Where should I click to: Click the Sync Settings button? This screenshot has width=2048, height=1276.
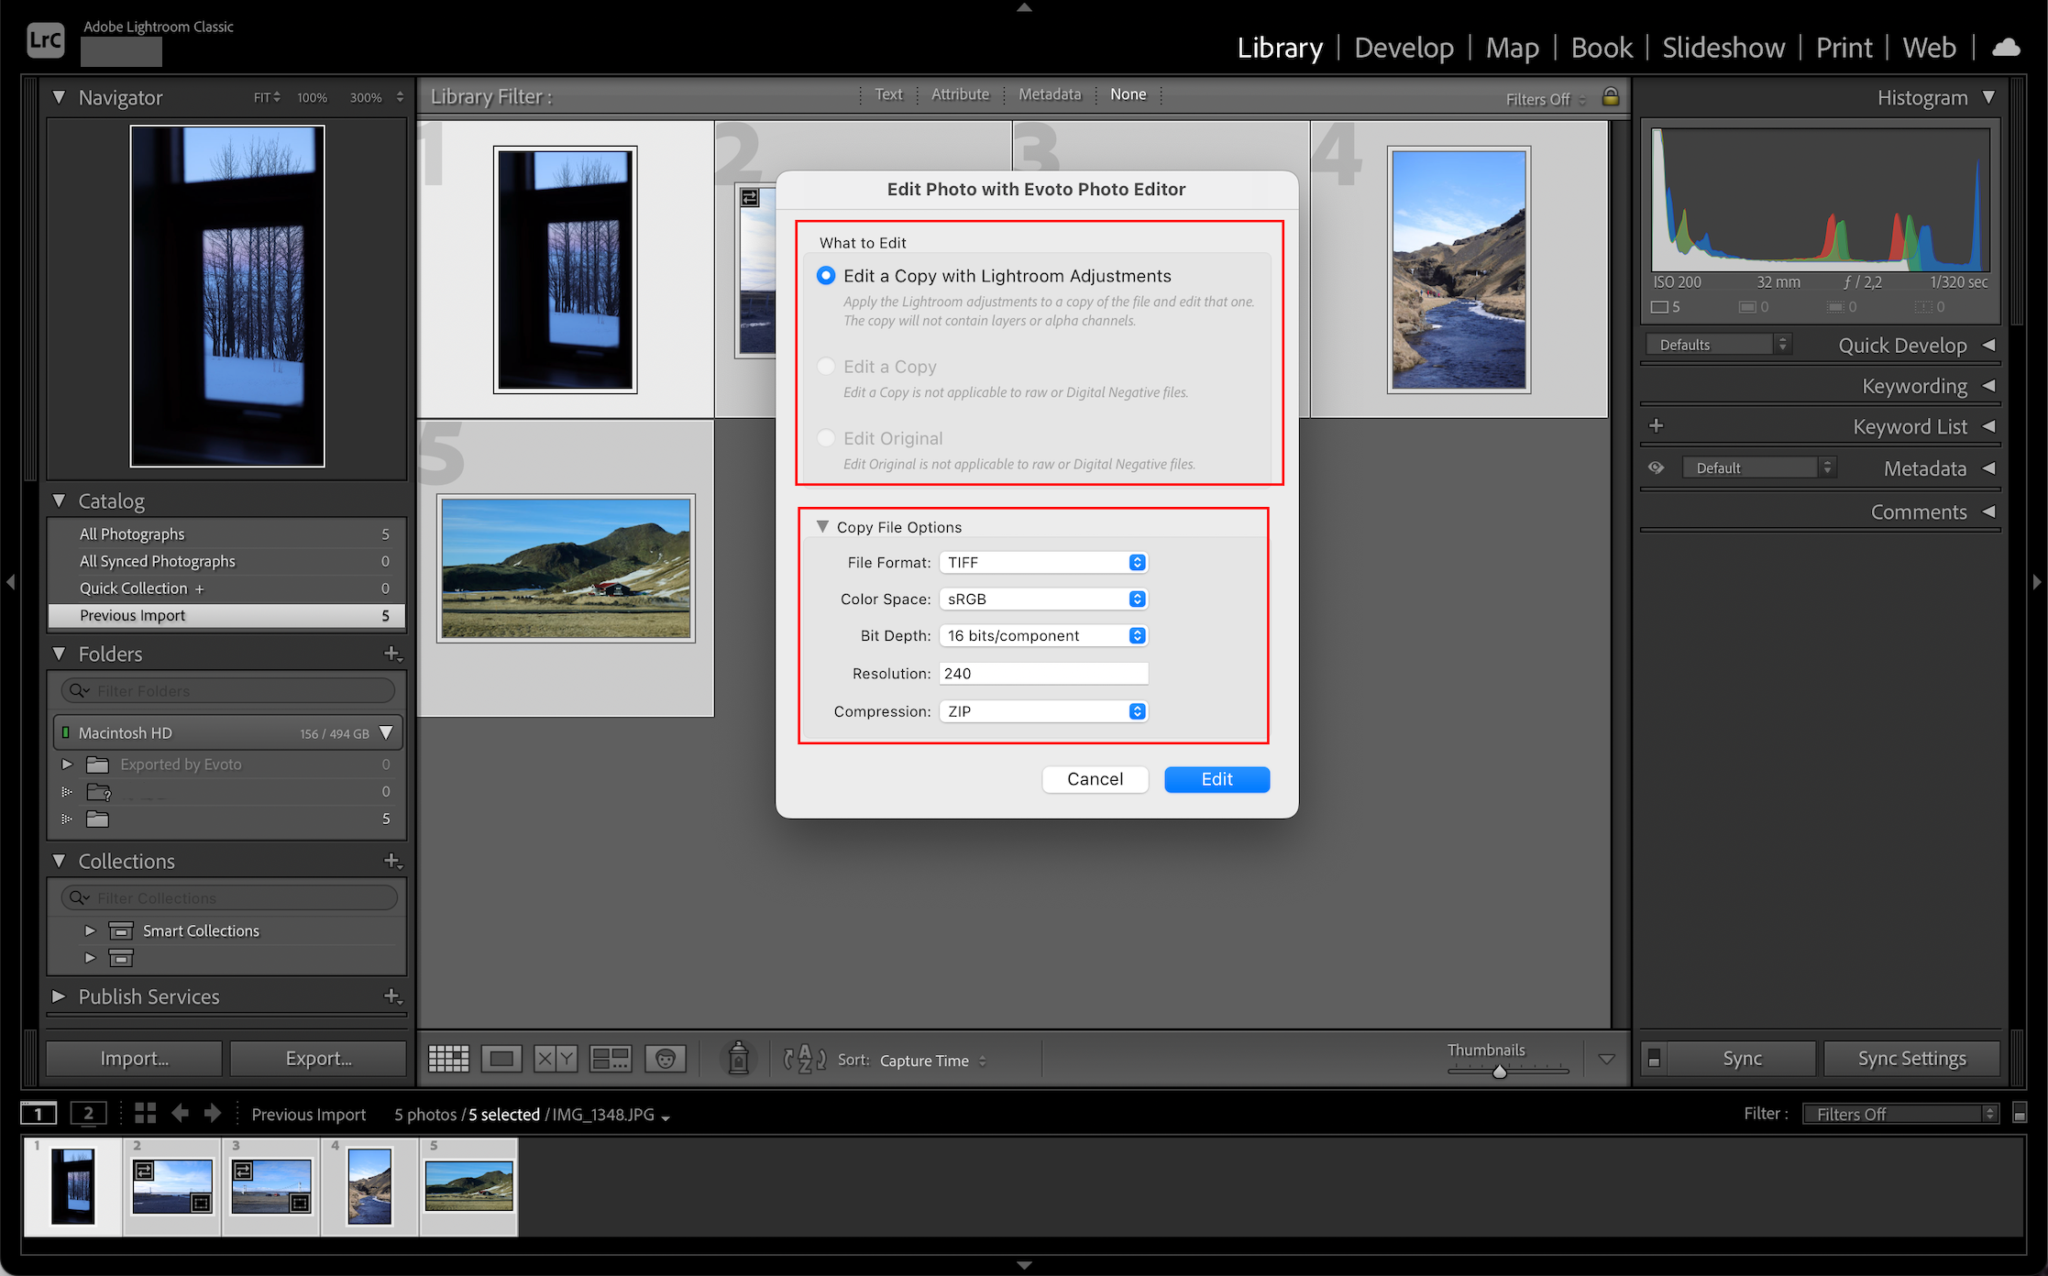pos(1911,1058)
